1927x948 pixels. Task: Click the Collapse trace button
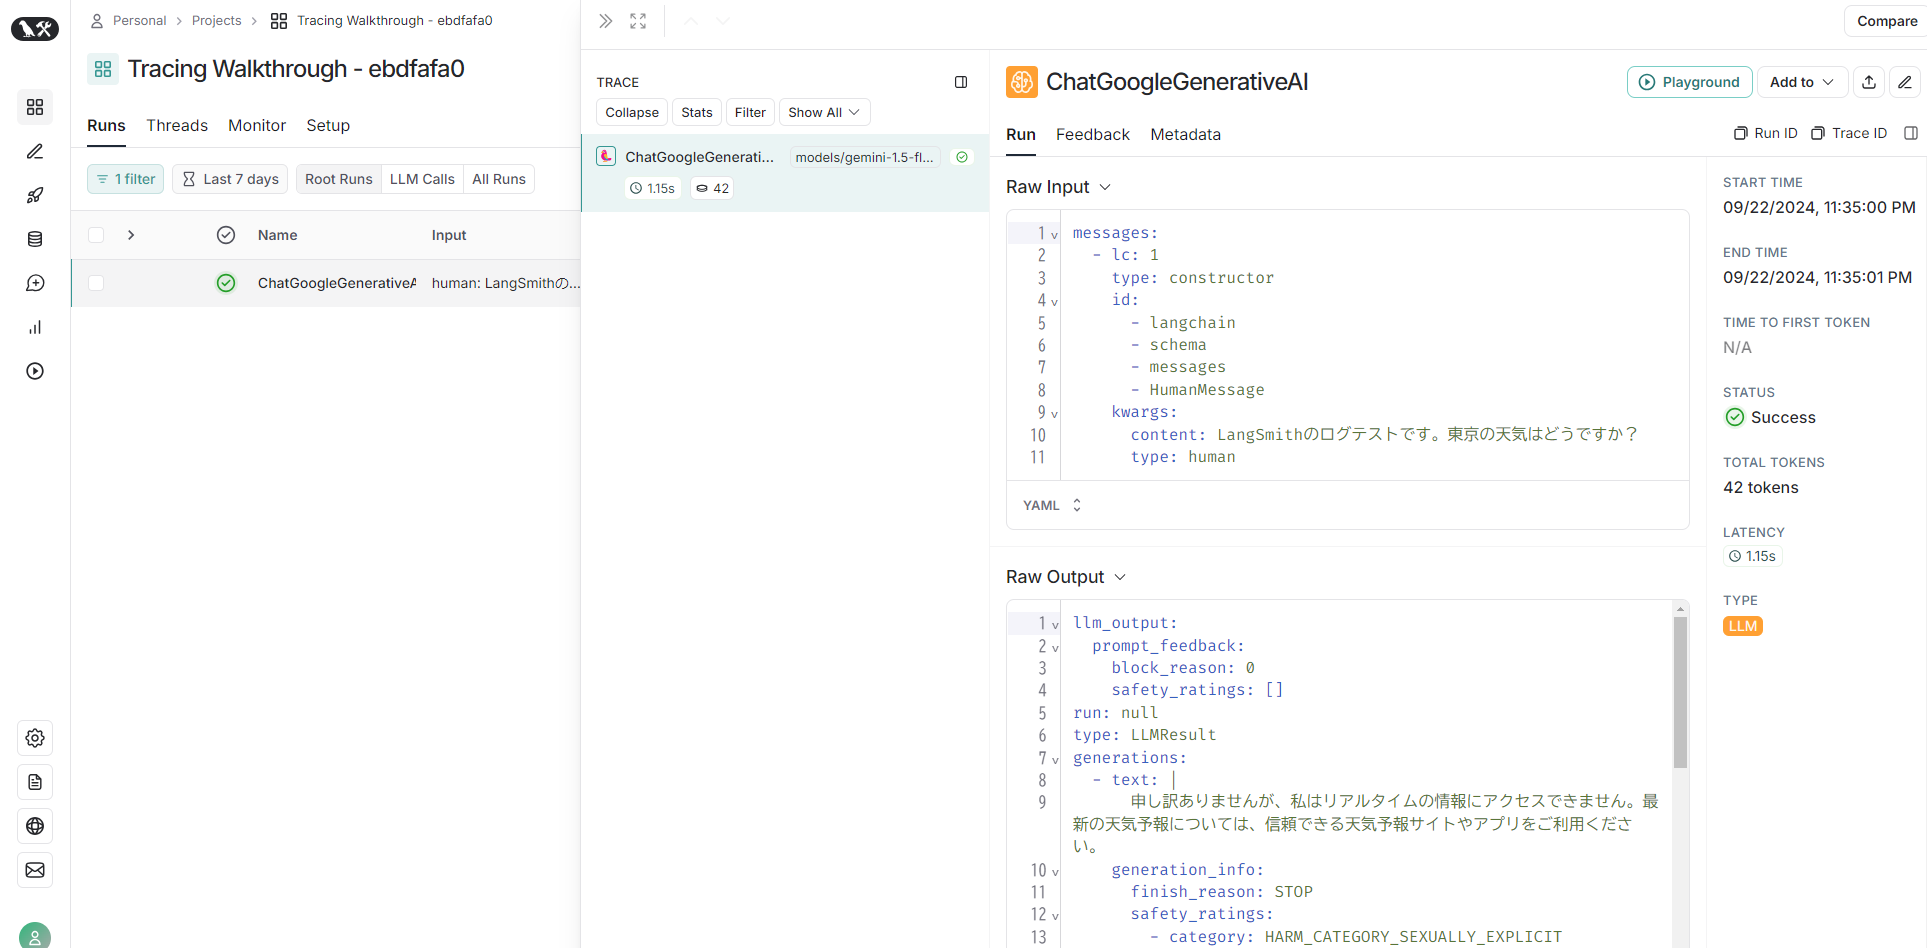tap(632, 112)
